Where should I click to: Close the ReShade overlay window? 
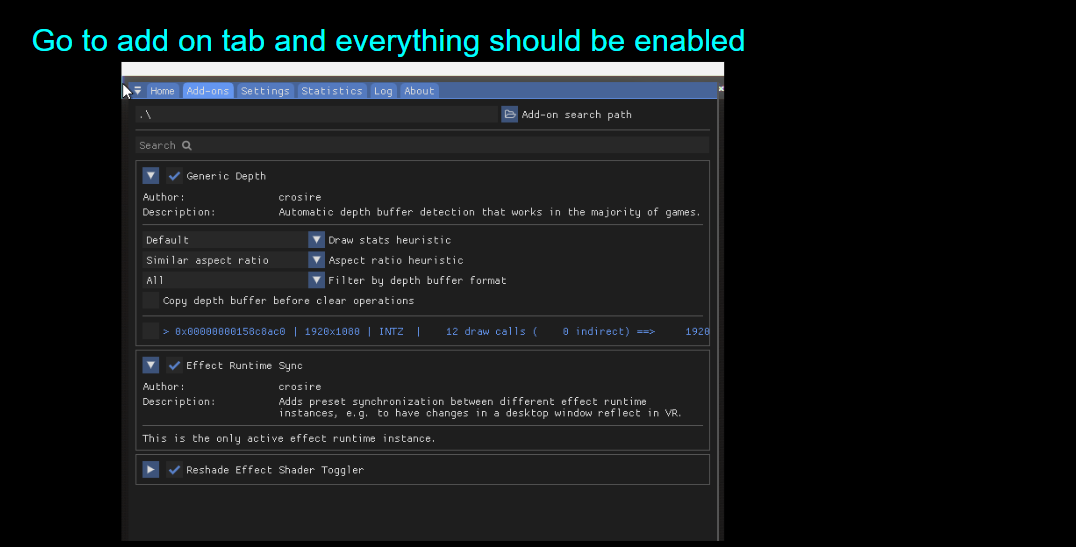[721, 89]
